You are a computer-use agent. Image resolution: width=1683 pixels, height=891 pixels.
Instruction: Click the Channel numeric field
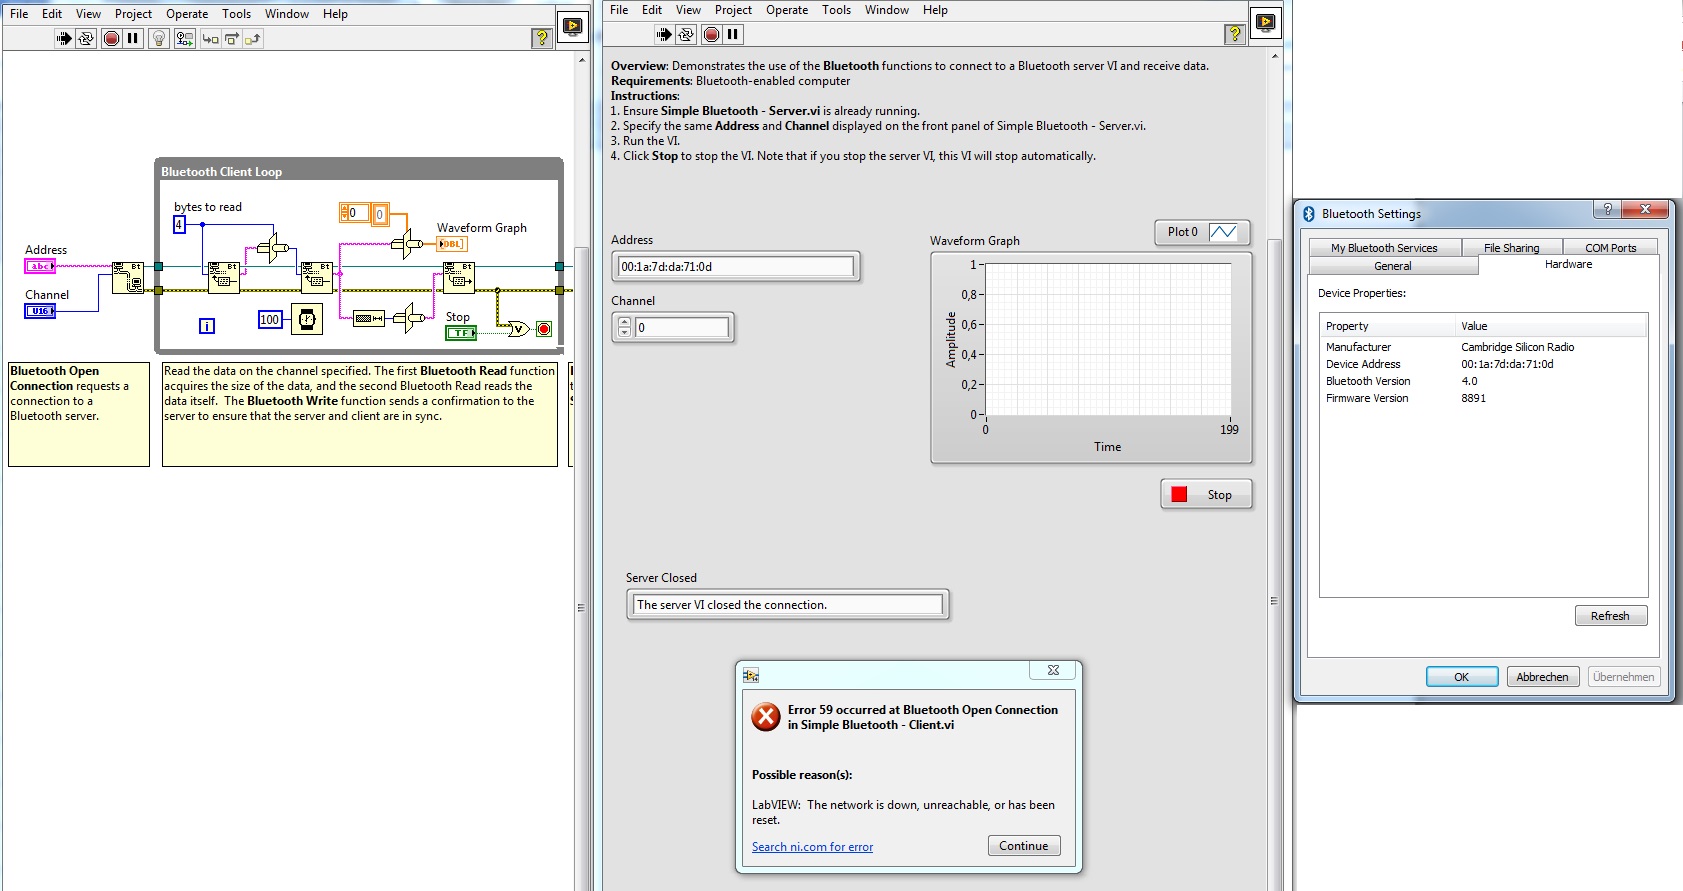click(682, 327)
